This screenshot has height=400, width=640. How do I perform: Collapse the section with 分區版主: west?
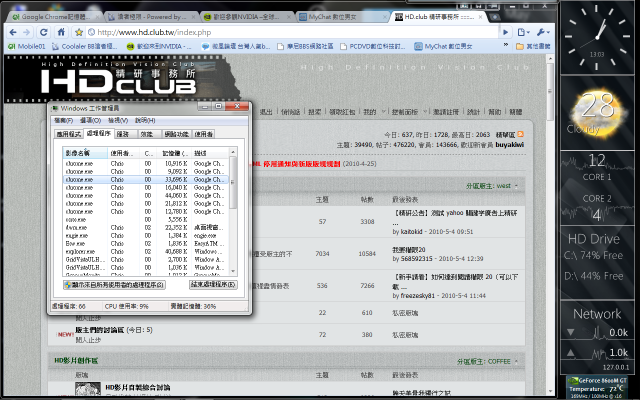click(x=516, y=186)
